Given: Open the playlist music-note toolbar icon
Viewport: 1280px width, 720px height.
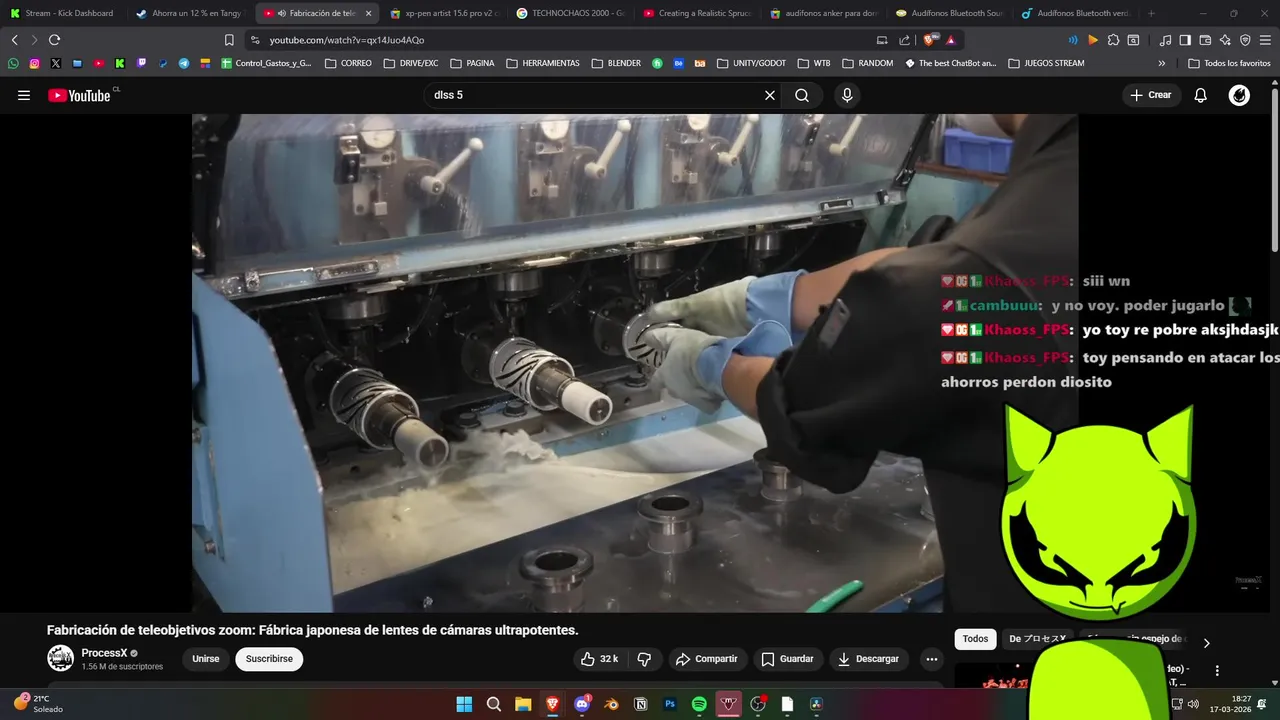Looking at the screenshot, I should click(x=1165, y=40).
